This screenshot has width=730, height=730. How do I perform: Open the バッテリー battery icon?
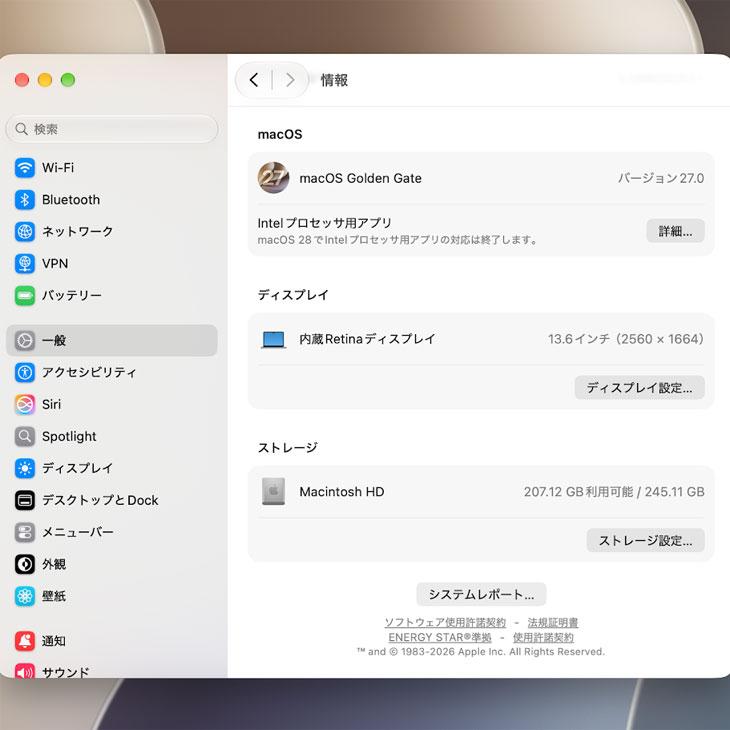(25, 295)
